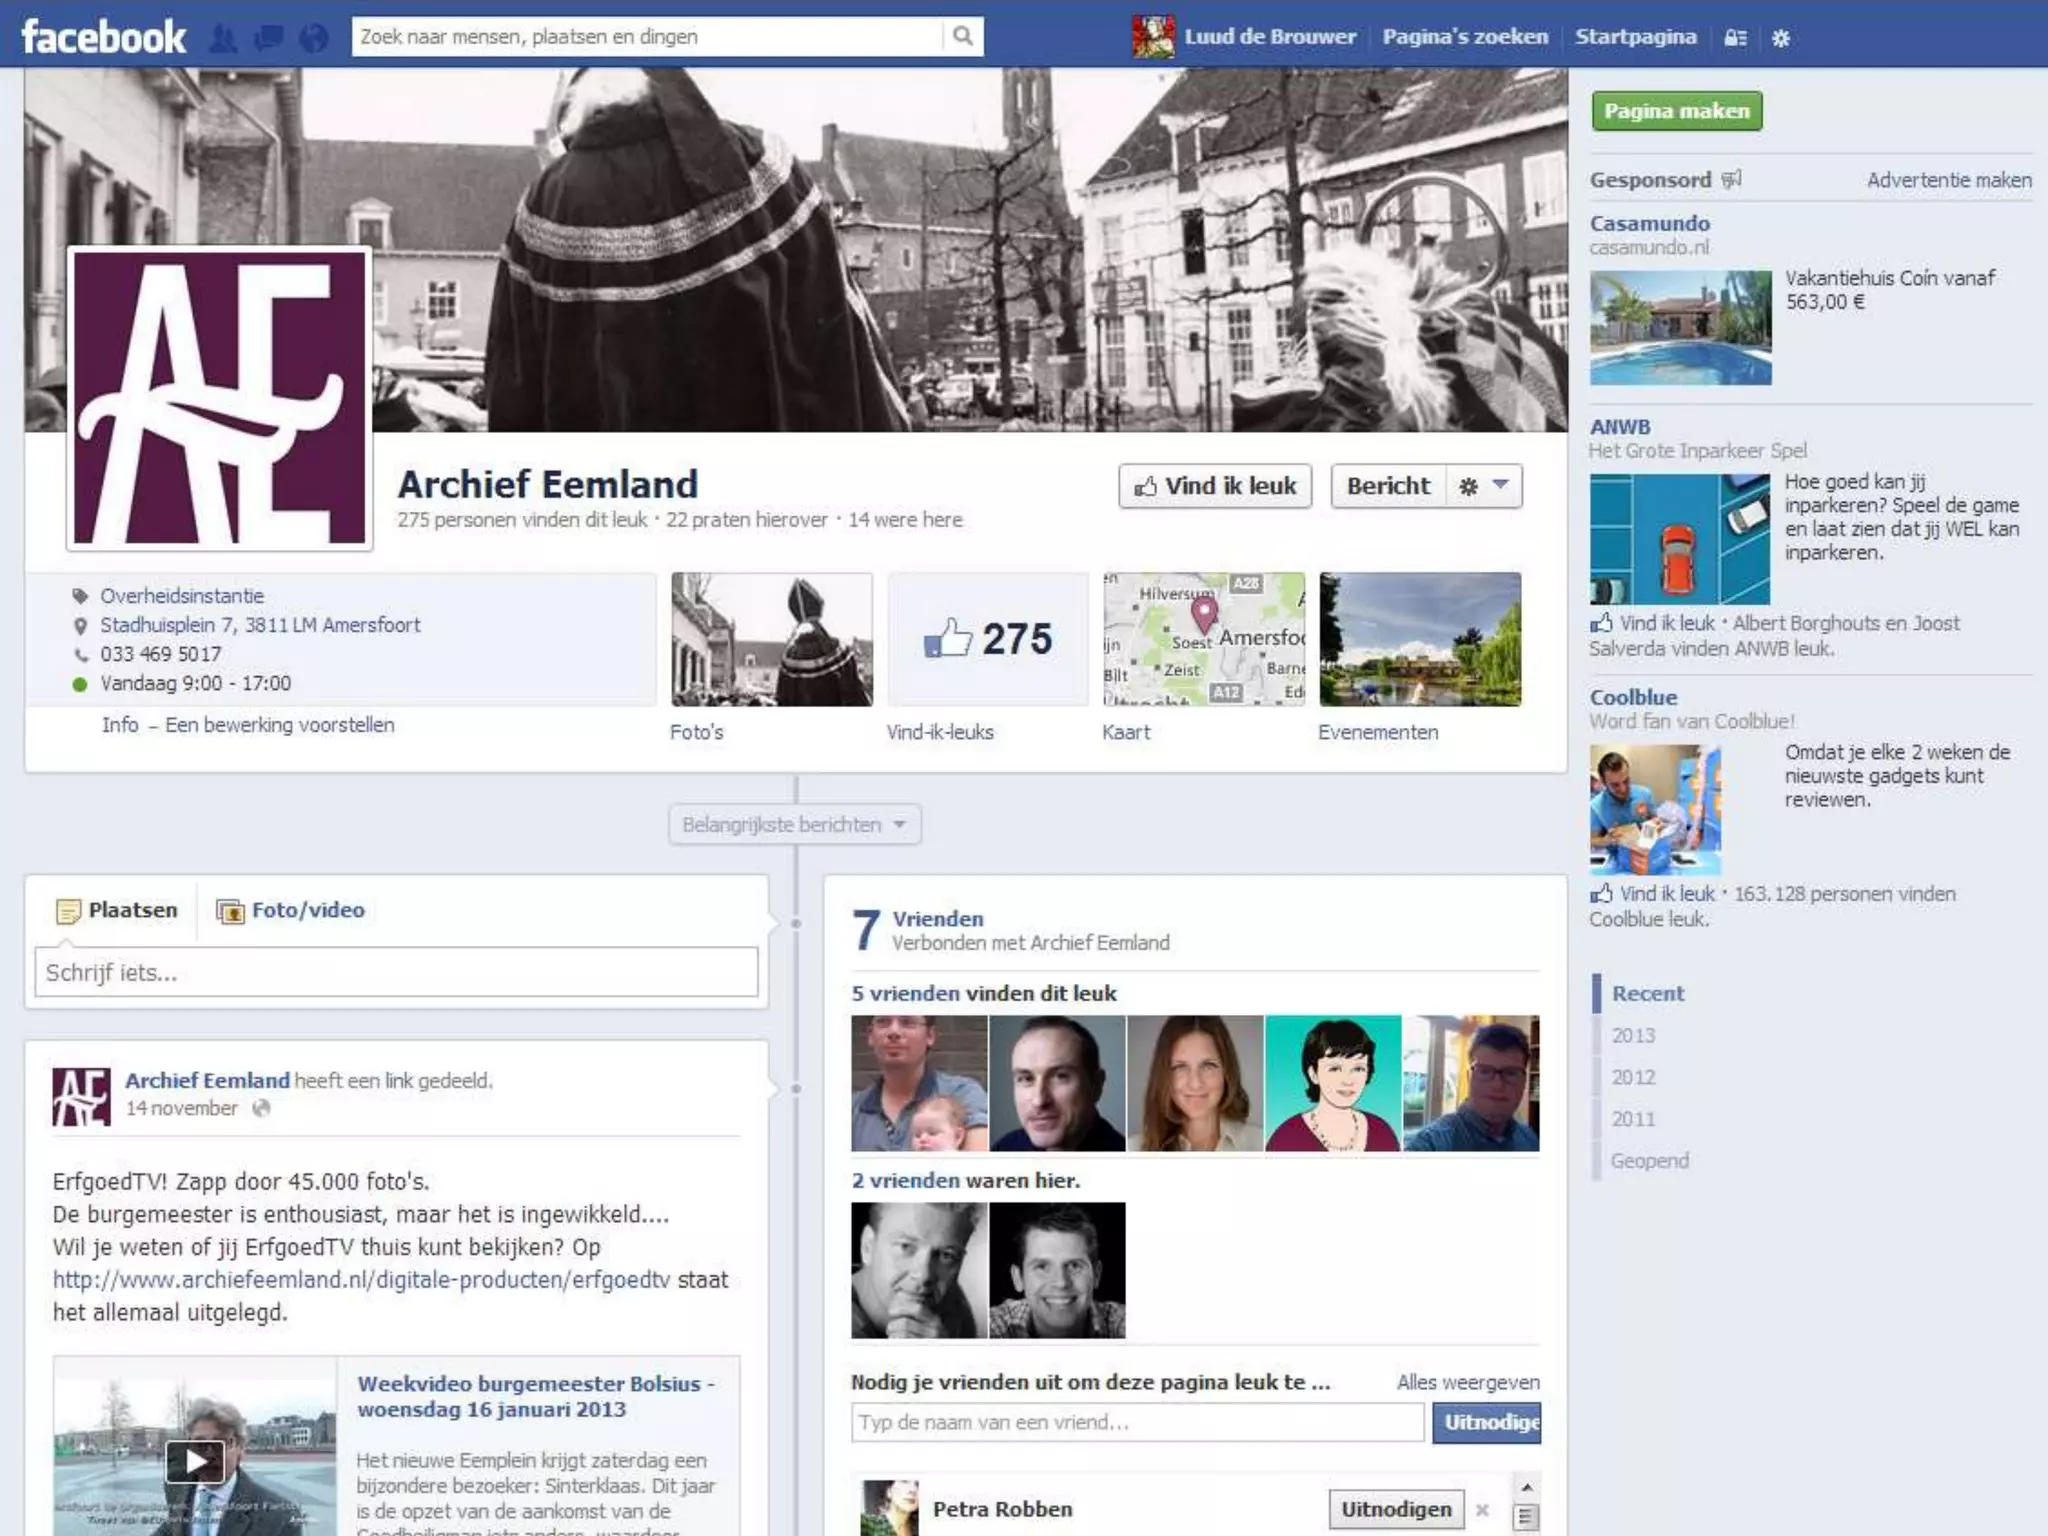Play the Weekvideo burgemeester Bolsius video
The image size is (2048, 1536).
click(x=194, y=1461)
